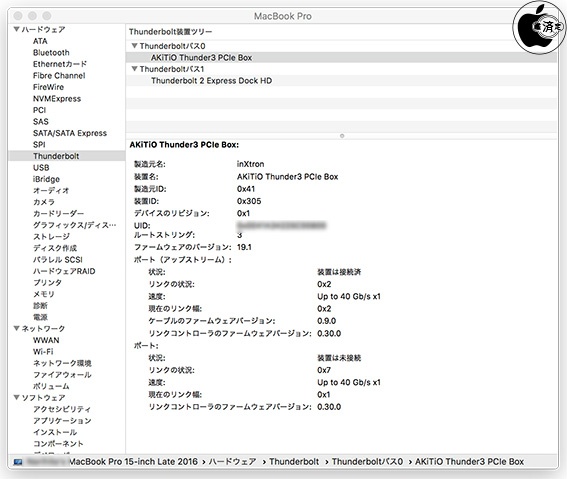567x479 pixels.
Task: Open ファイアウォール in the sidebar
Action: [62, 375]
